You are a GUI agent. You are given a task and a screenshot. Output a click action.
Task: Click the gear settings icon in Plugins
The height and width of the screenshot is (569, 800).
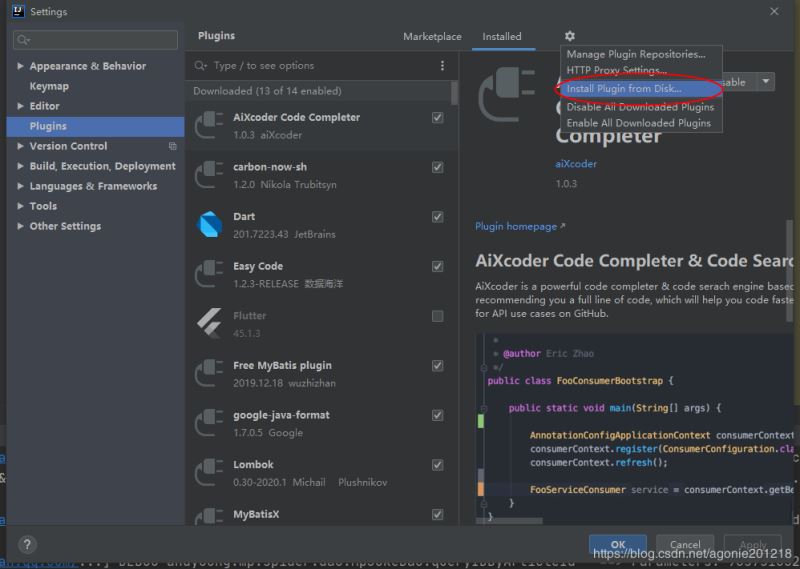click(570, 36)
